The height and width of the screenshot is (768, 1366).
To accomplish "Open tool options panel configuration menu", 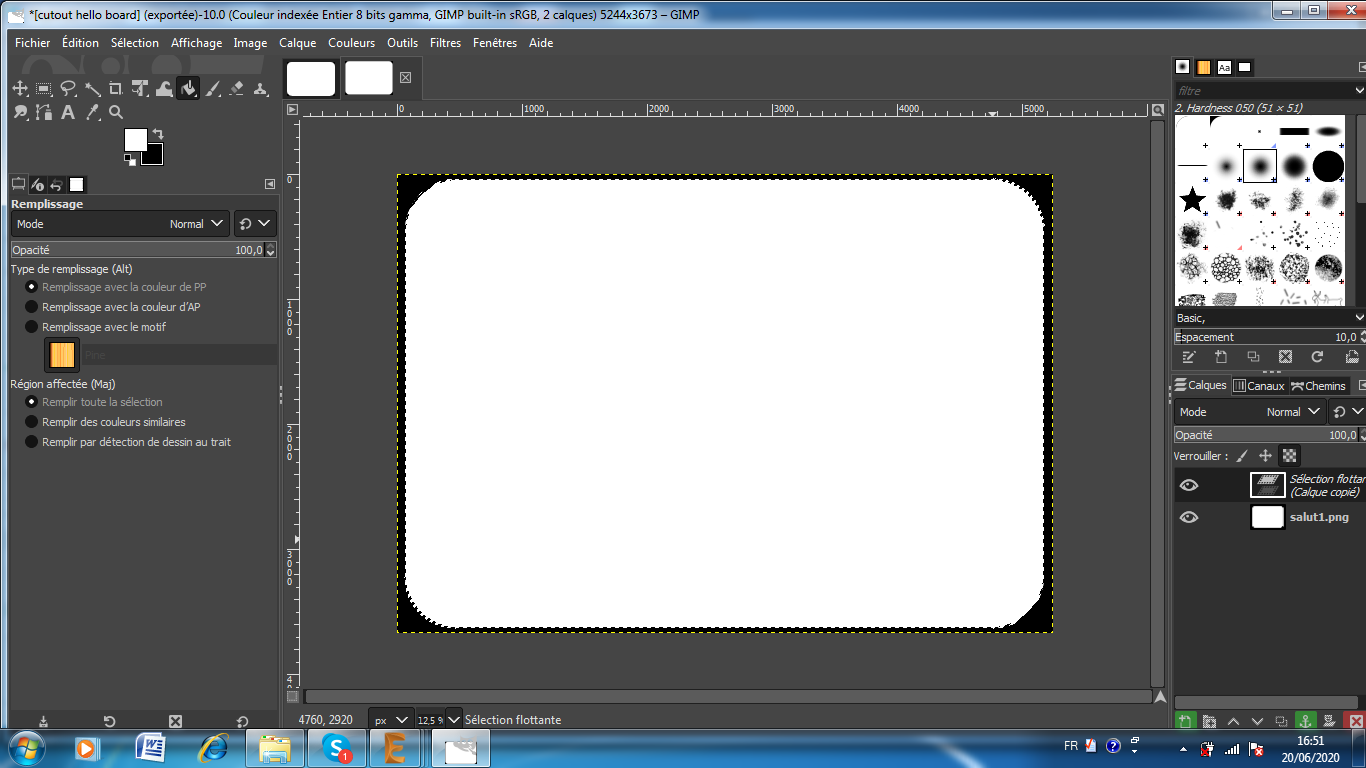I will (270, 184).
